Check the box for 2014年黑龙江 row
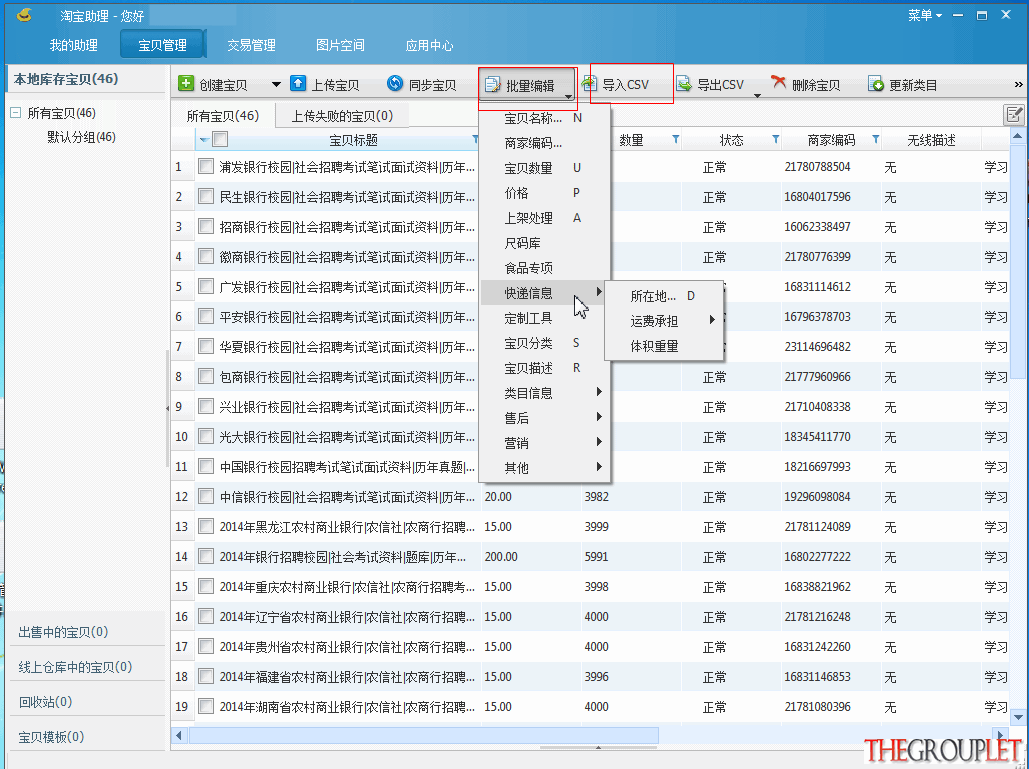1029x769 pixels. pos(206,526)
